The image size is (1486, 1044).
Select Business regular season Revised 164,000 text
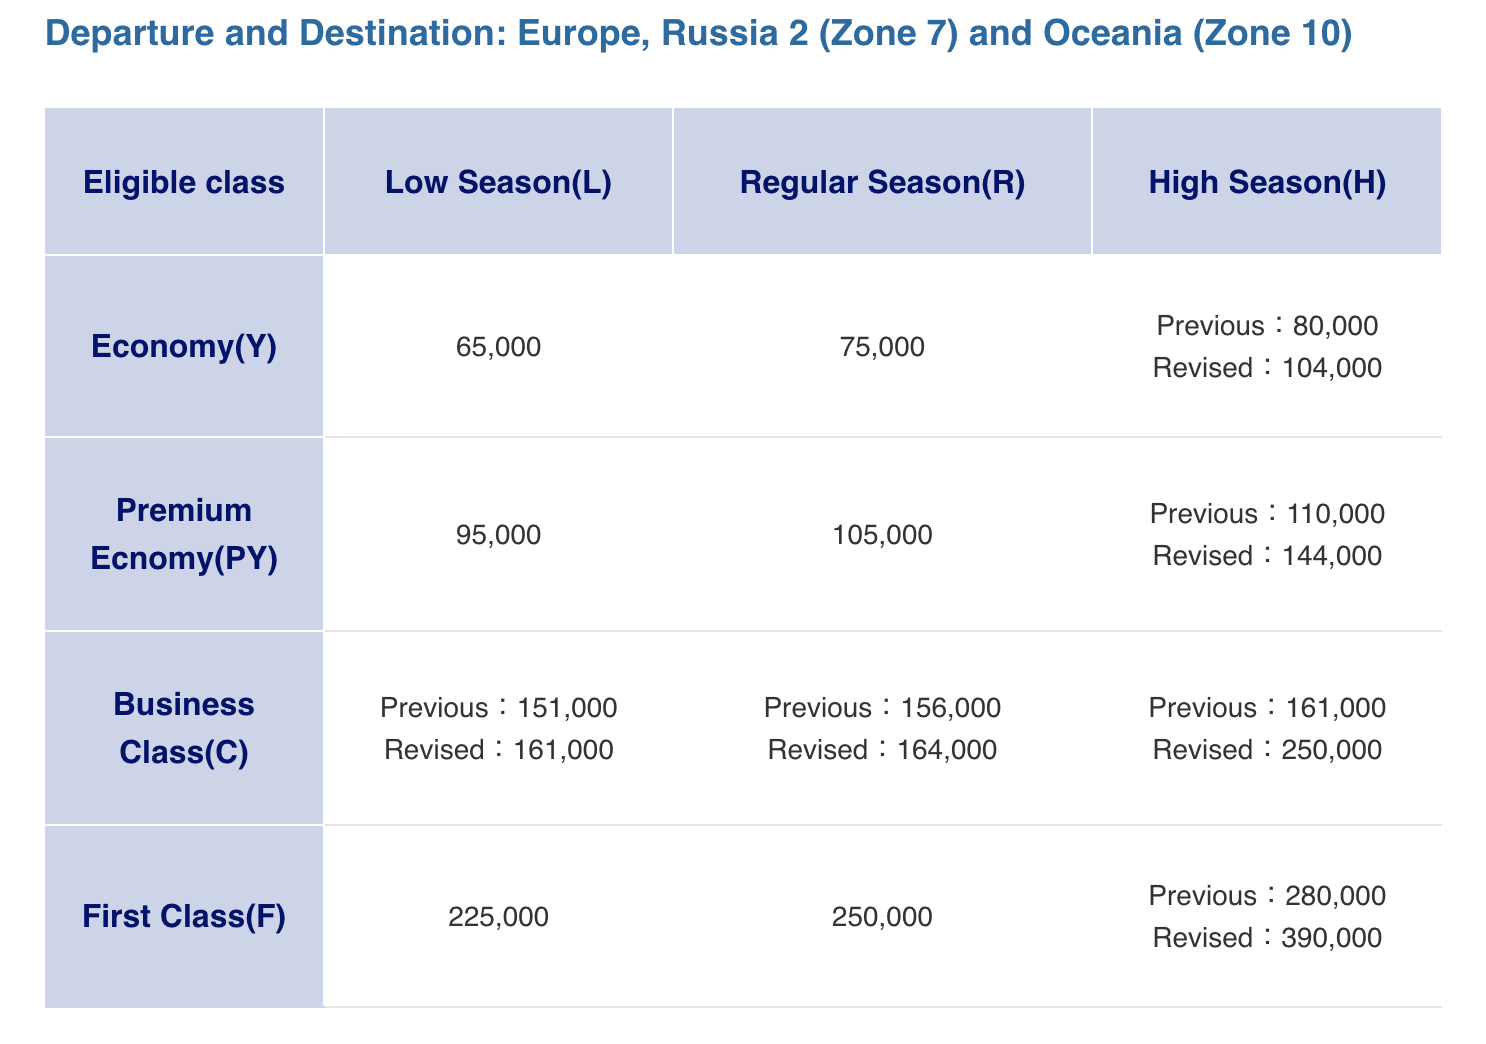pyautogui.click(x=882, y=750)
